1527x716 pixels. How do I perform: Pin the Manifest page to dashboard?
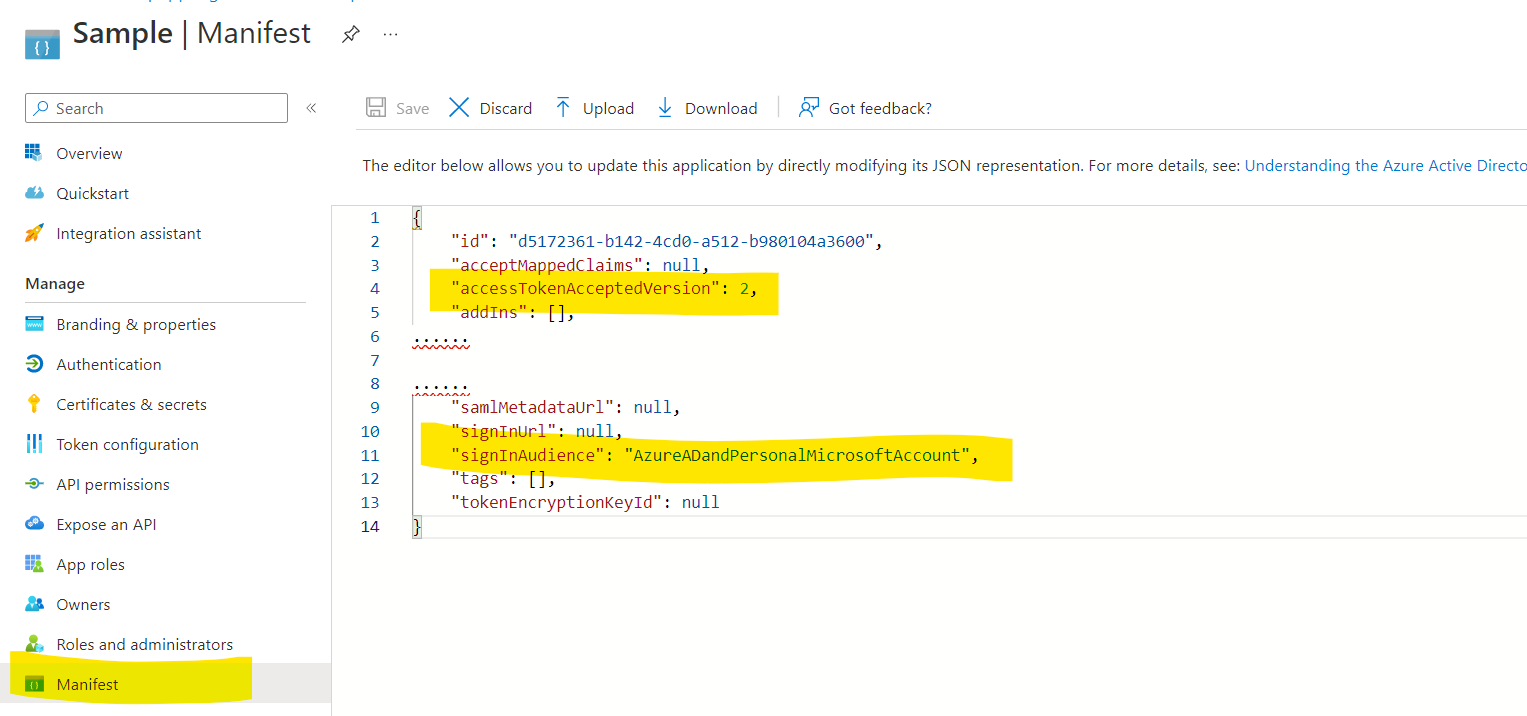(350, 33)
